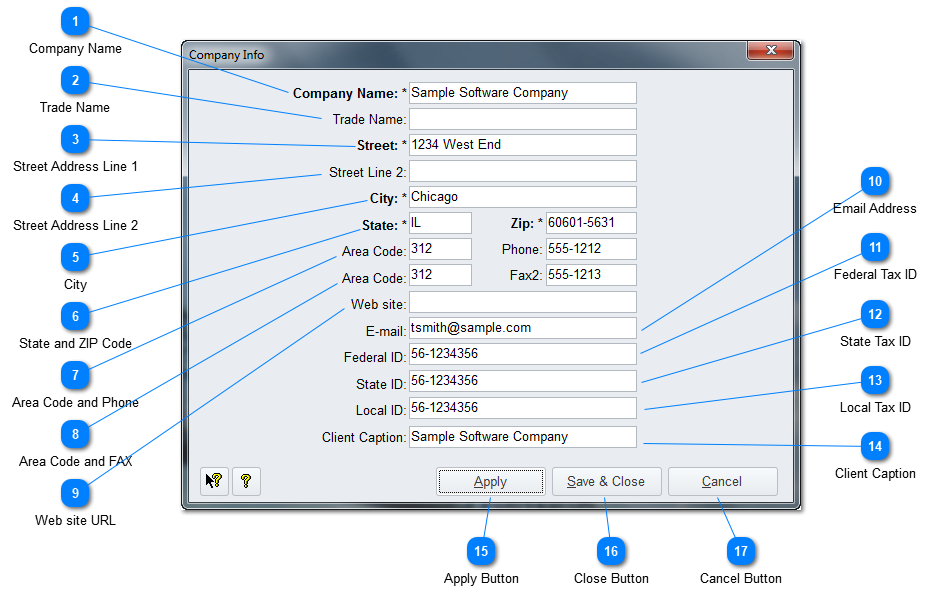Open help with the question mark icon
Image resolution: width=933 pixels, height=602 pixels.
click(246, 481)
